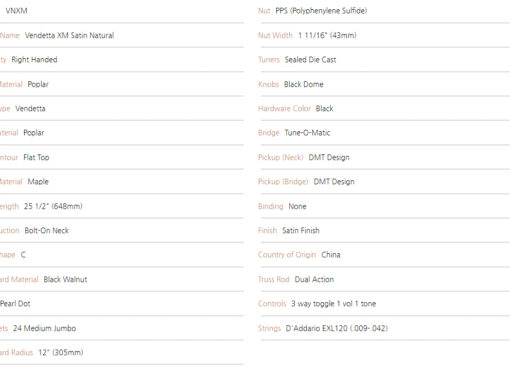
Task: Click the PPS (Polyphenylene Sulfide) nut value
Action: click(x=321, y=11)
